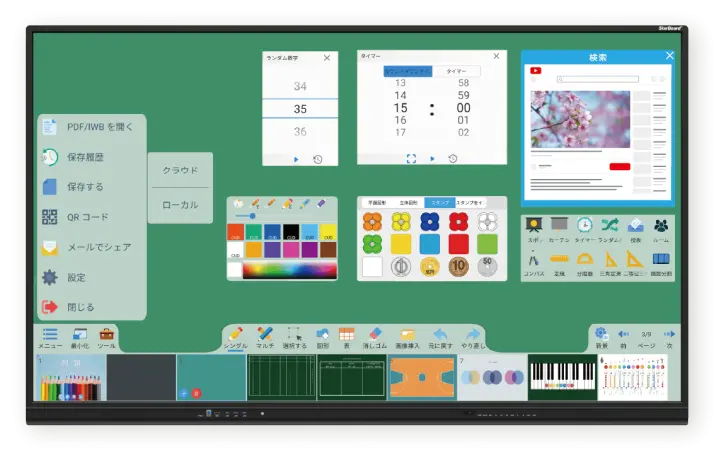
Task: Toggle fullscreen on the timer panel
Action: pos(411,158)
